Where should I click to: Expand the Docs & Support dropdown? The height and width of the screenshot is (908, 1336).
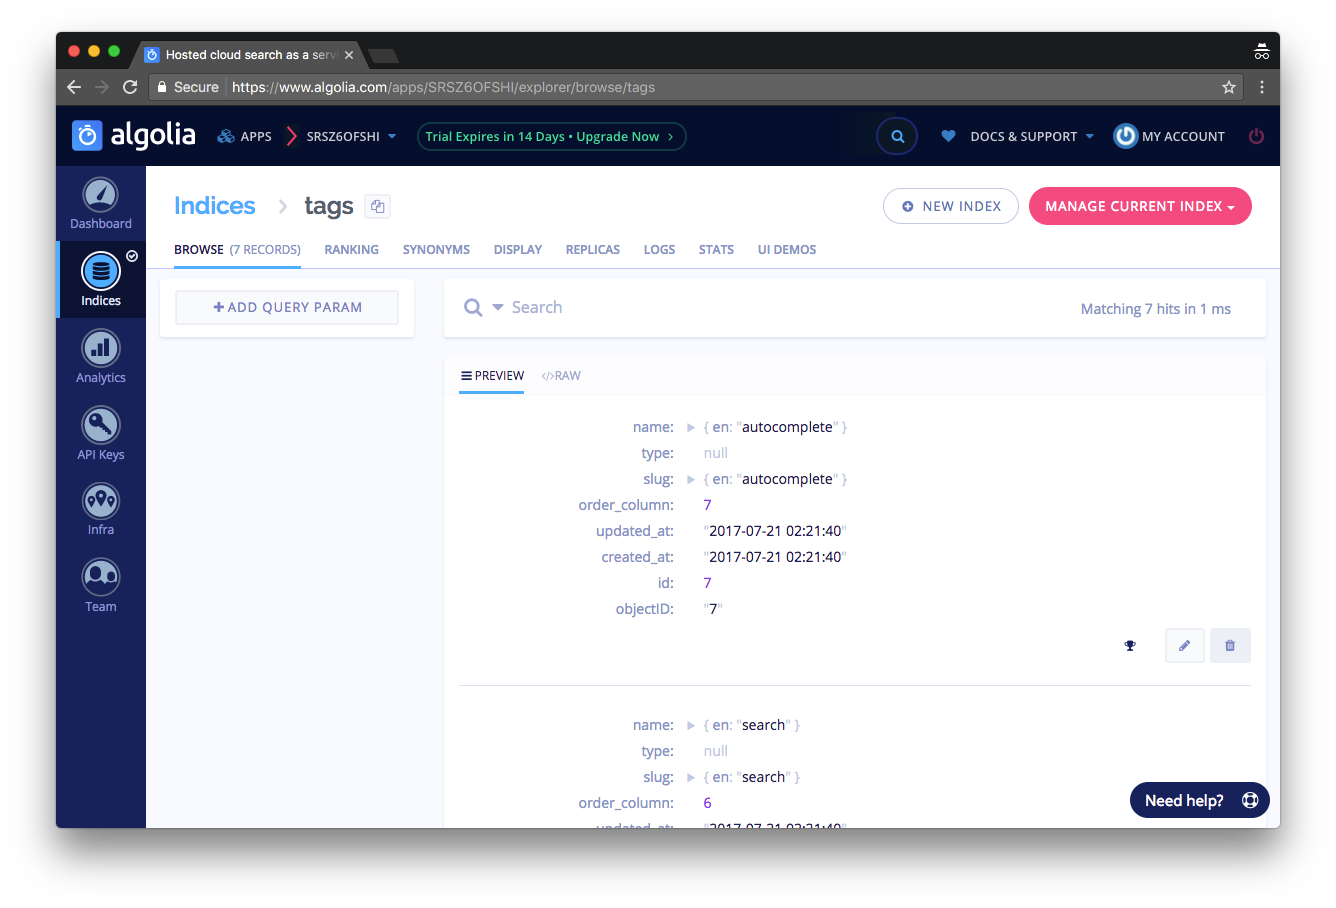coord(1032,136)
